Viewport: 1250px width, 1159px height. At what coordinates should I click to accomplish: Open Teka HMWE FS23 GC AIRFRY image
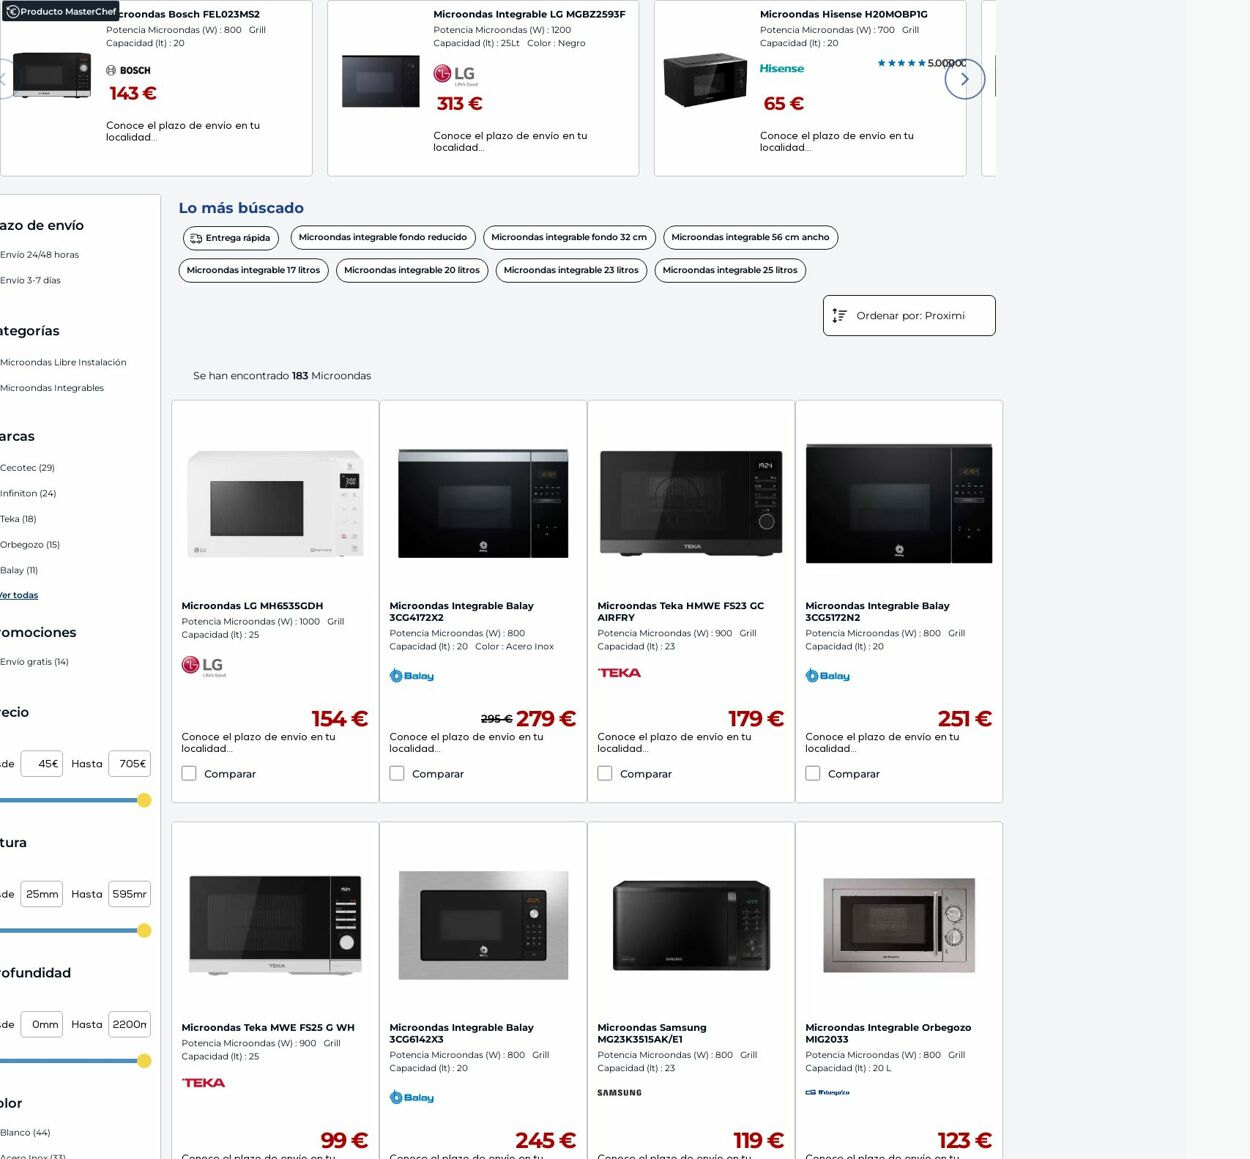tap(691, 503)
